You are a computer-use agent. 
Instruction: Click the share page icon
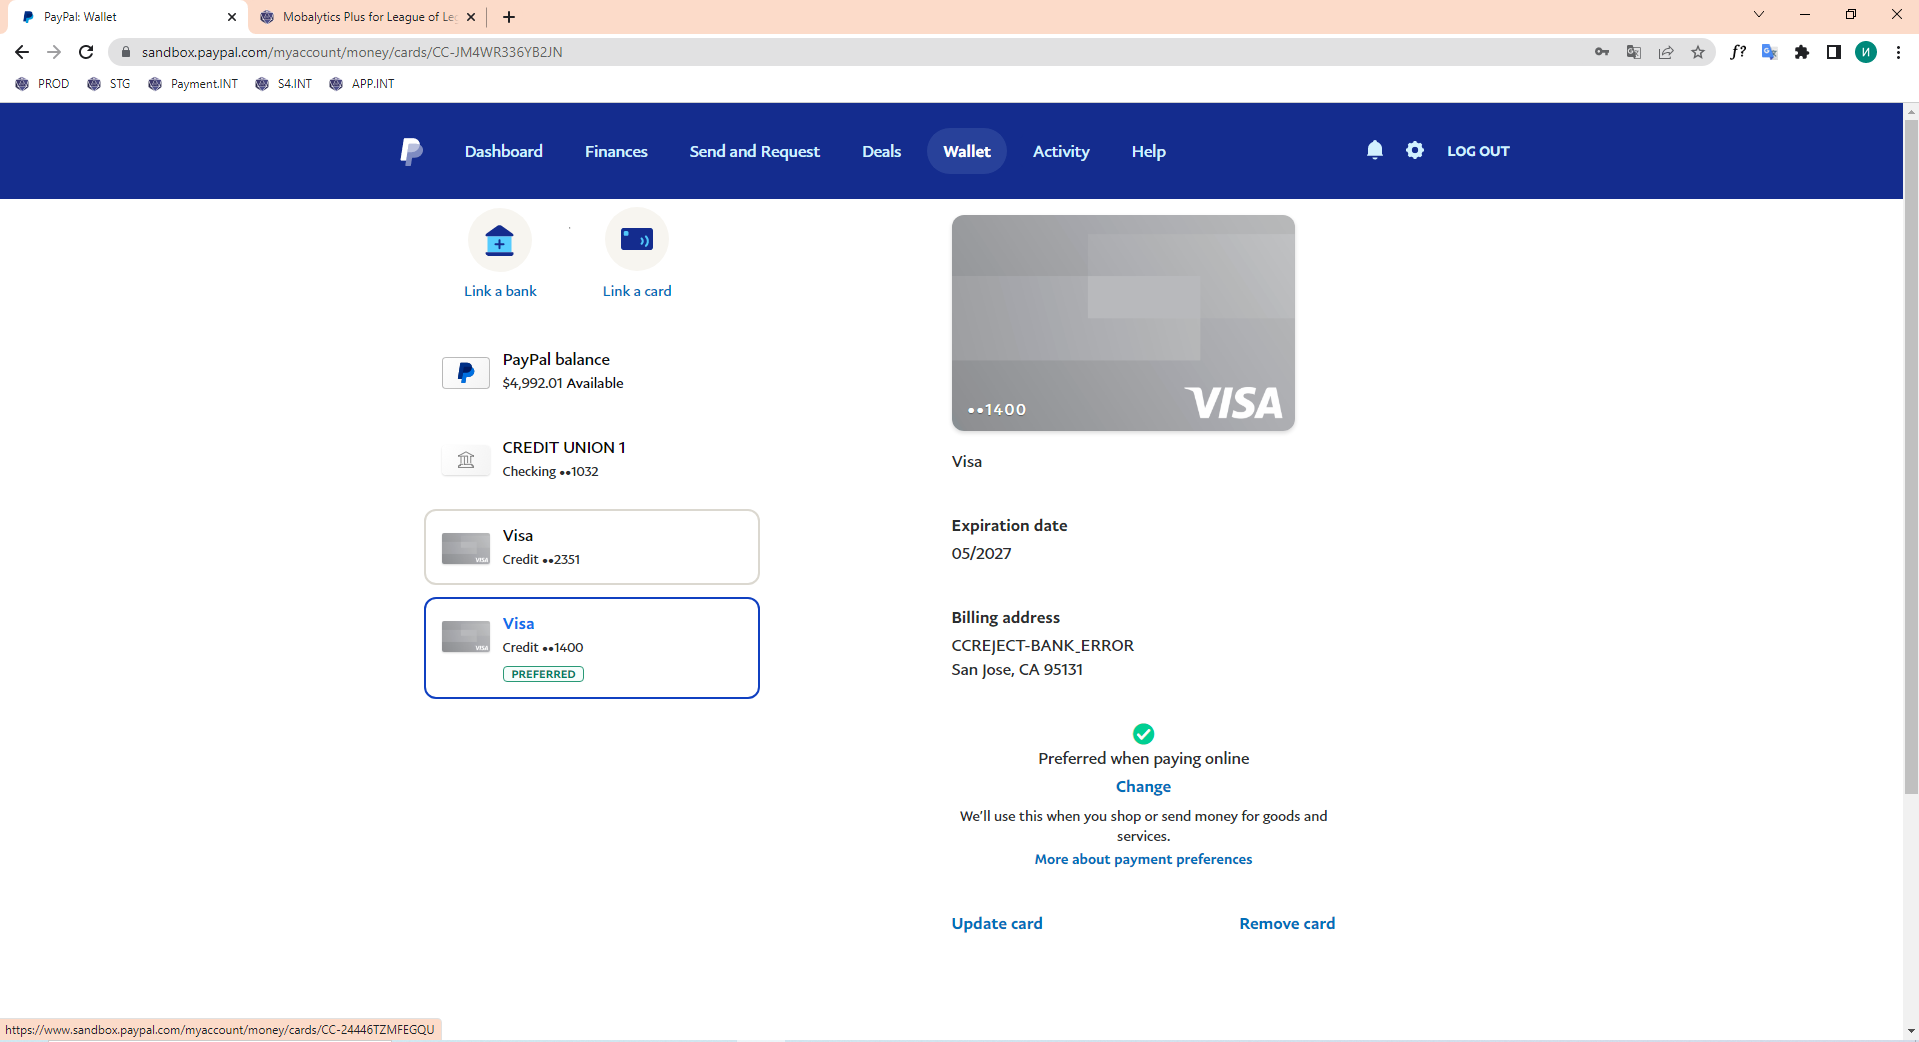[1666, 52]
